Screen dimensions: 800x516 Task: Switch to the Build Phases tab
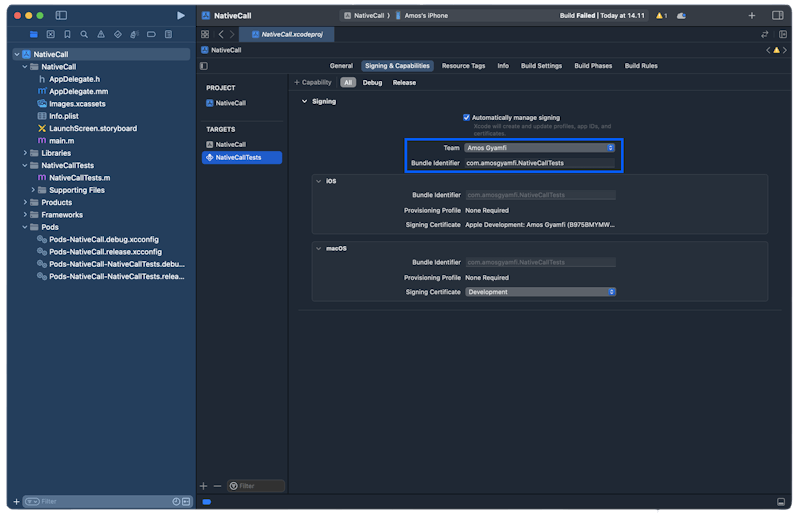[x=593, y=66]
